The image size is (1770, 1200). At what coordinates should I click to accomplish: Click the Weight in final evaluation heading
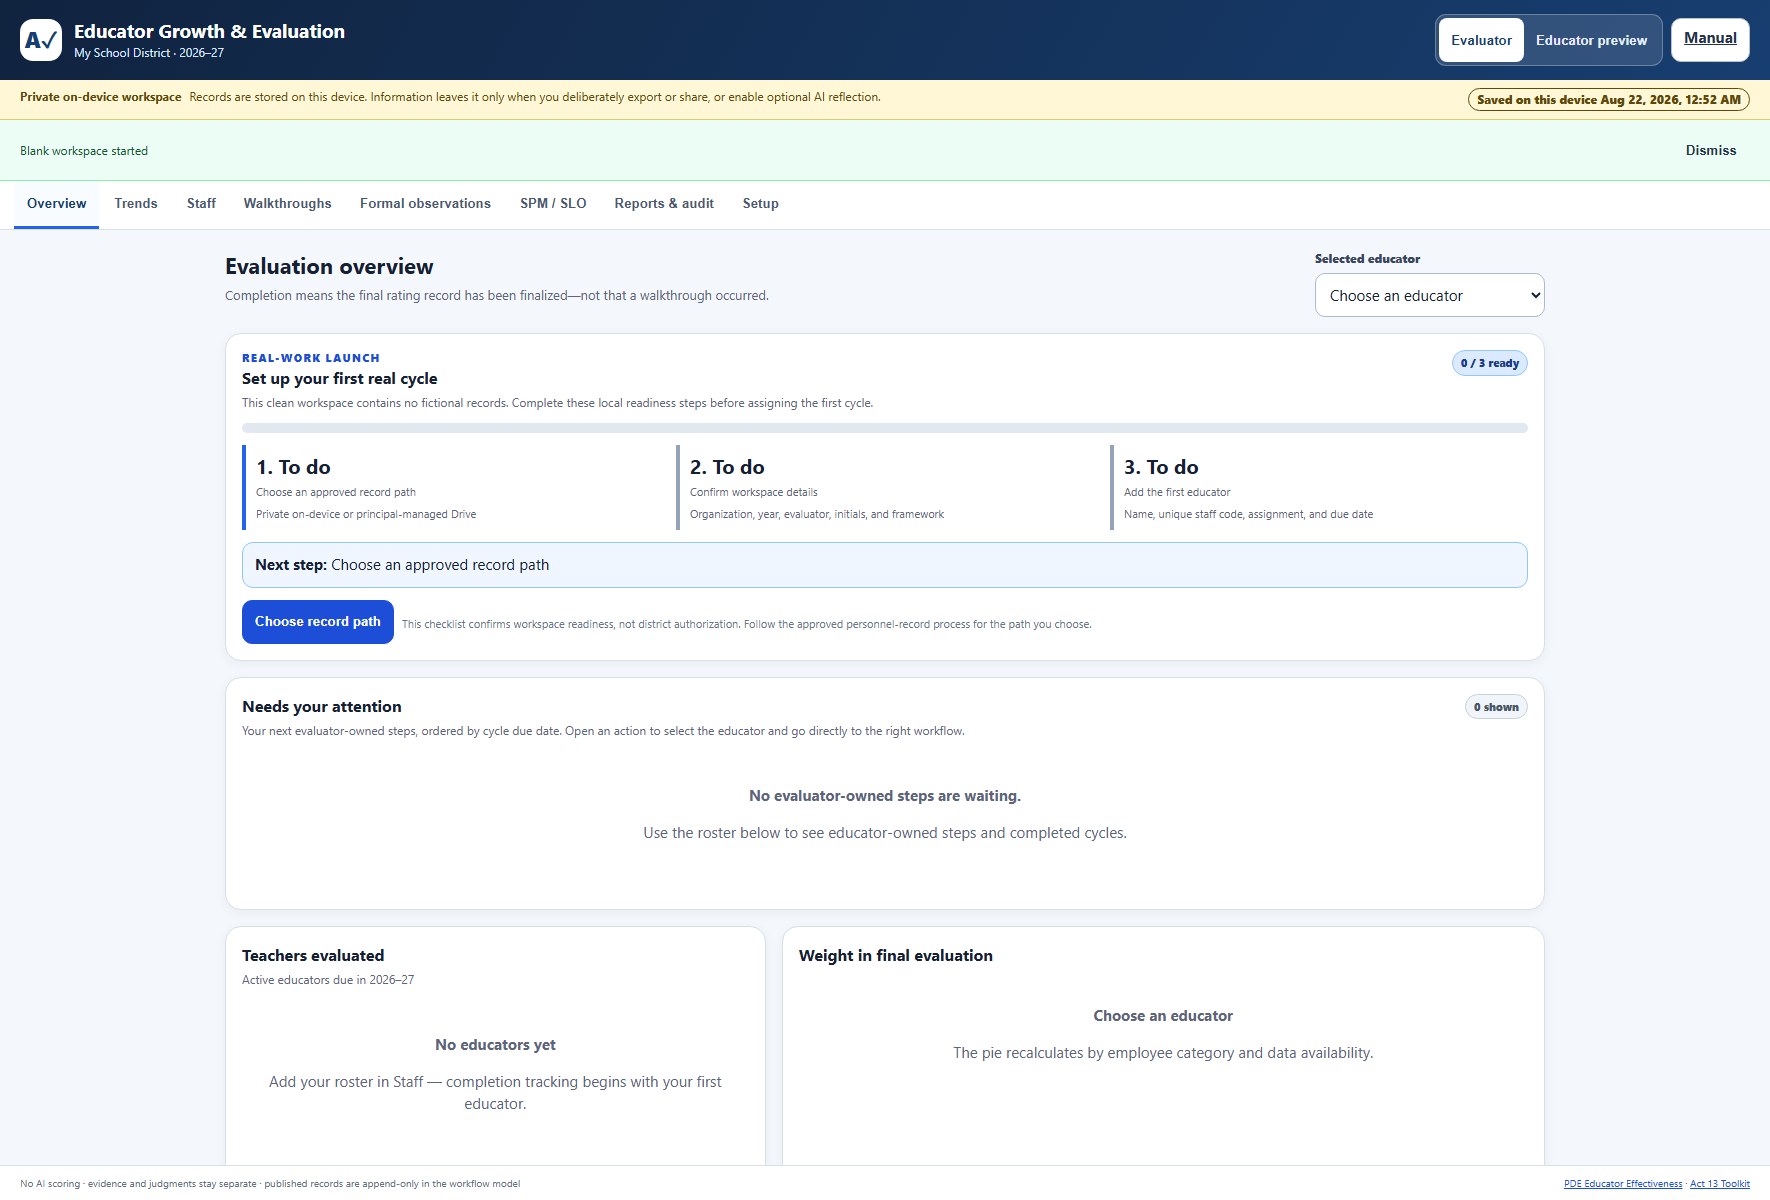click(x=896, y=956)
